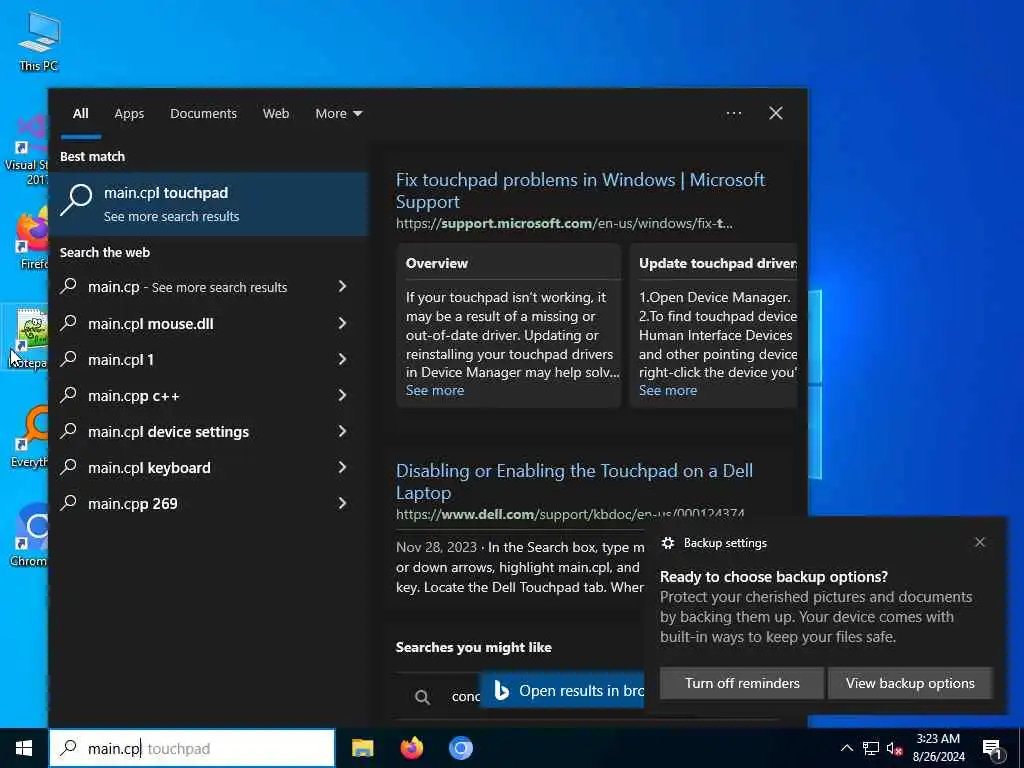1024x768 pixels.
Task: Click Open results in browser button
Action: (x=563, y=691)
